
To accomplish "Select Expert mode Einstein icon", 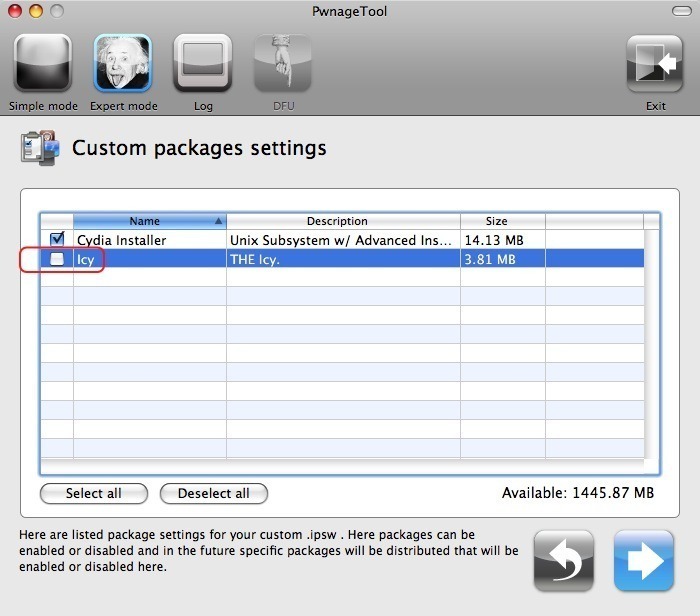I will (123, 64).
